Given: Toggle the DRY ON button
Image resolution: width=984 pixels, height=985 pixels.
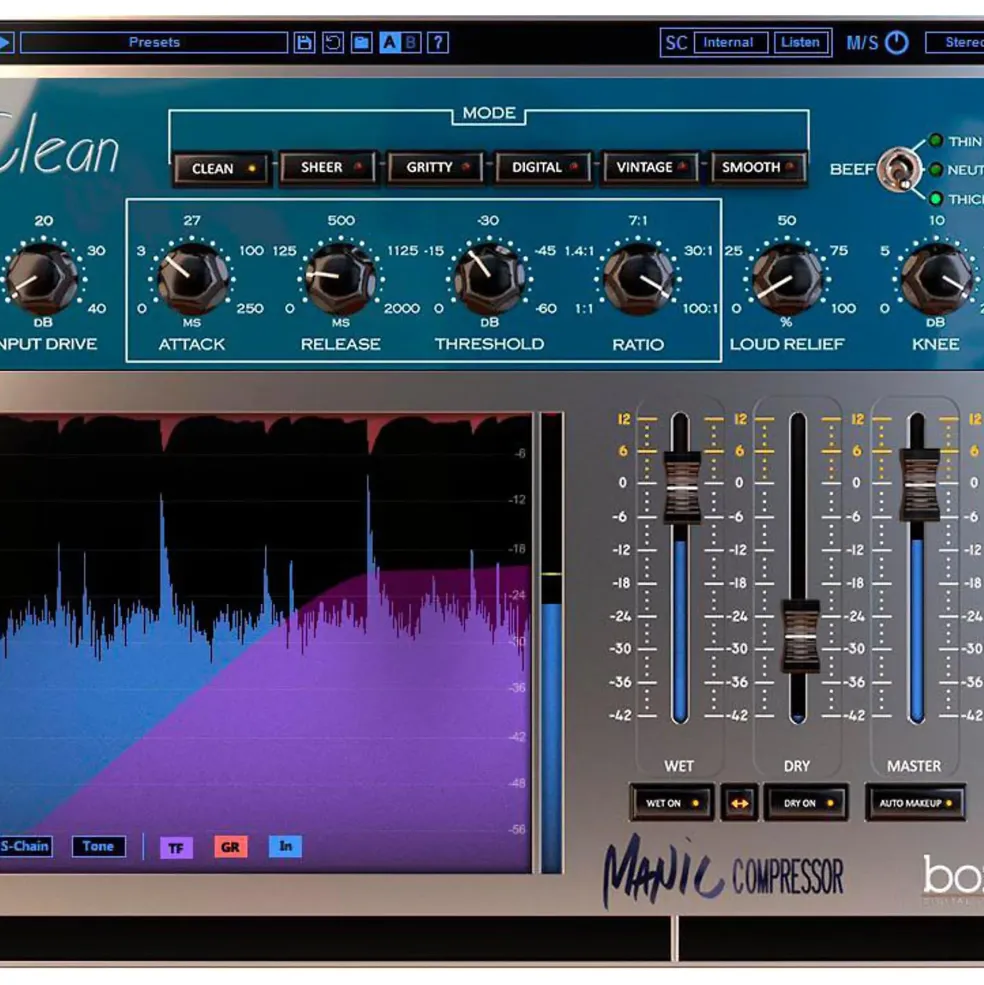Looking at the screenshot, I should [806, 803].
